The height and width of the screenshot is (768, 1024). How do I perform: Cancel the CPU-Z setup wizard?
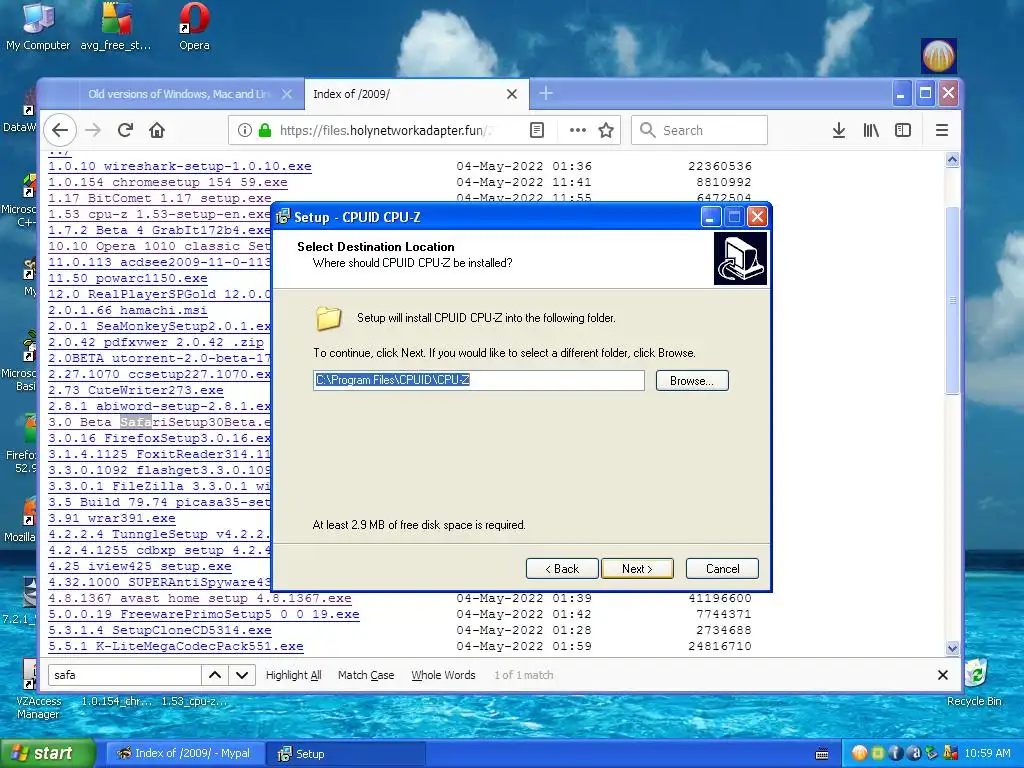pos(722,569)
